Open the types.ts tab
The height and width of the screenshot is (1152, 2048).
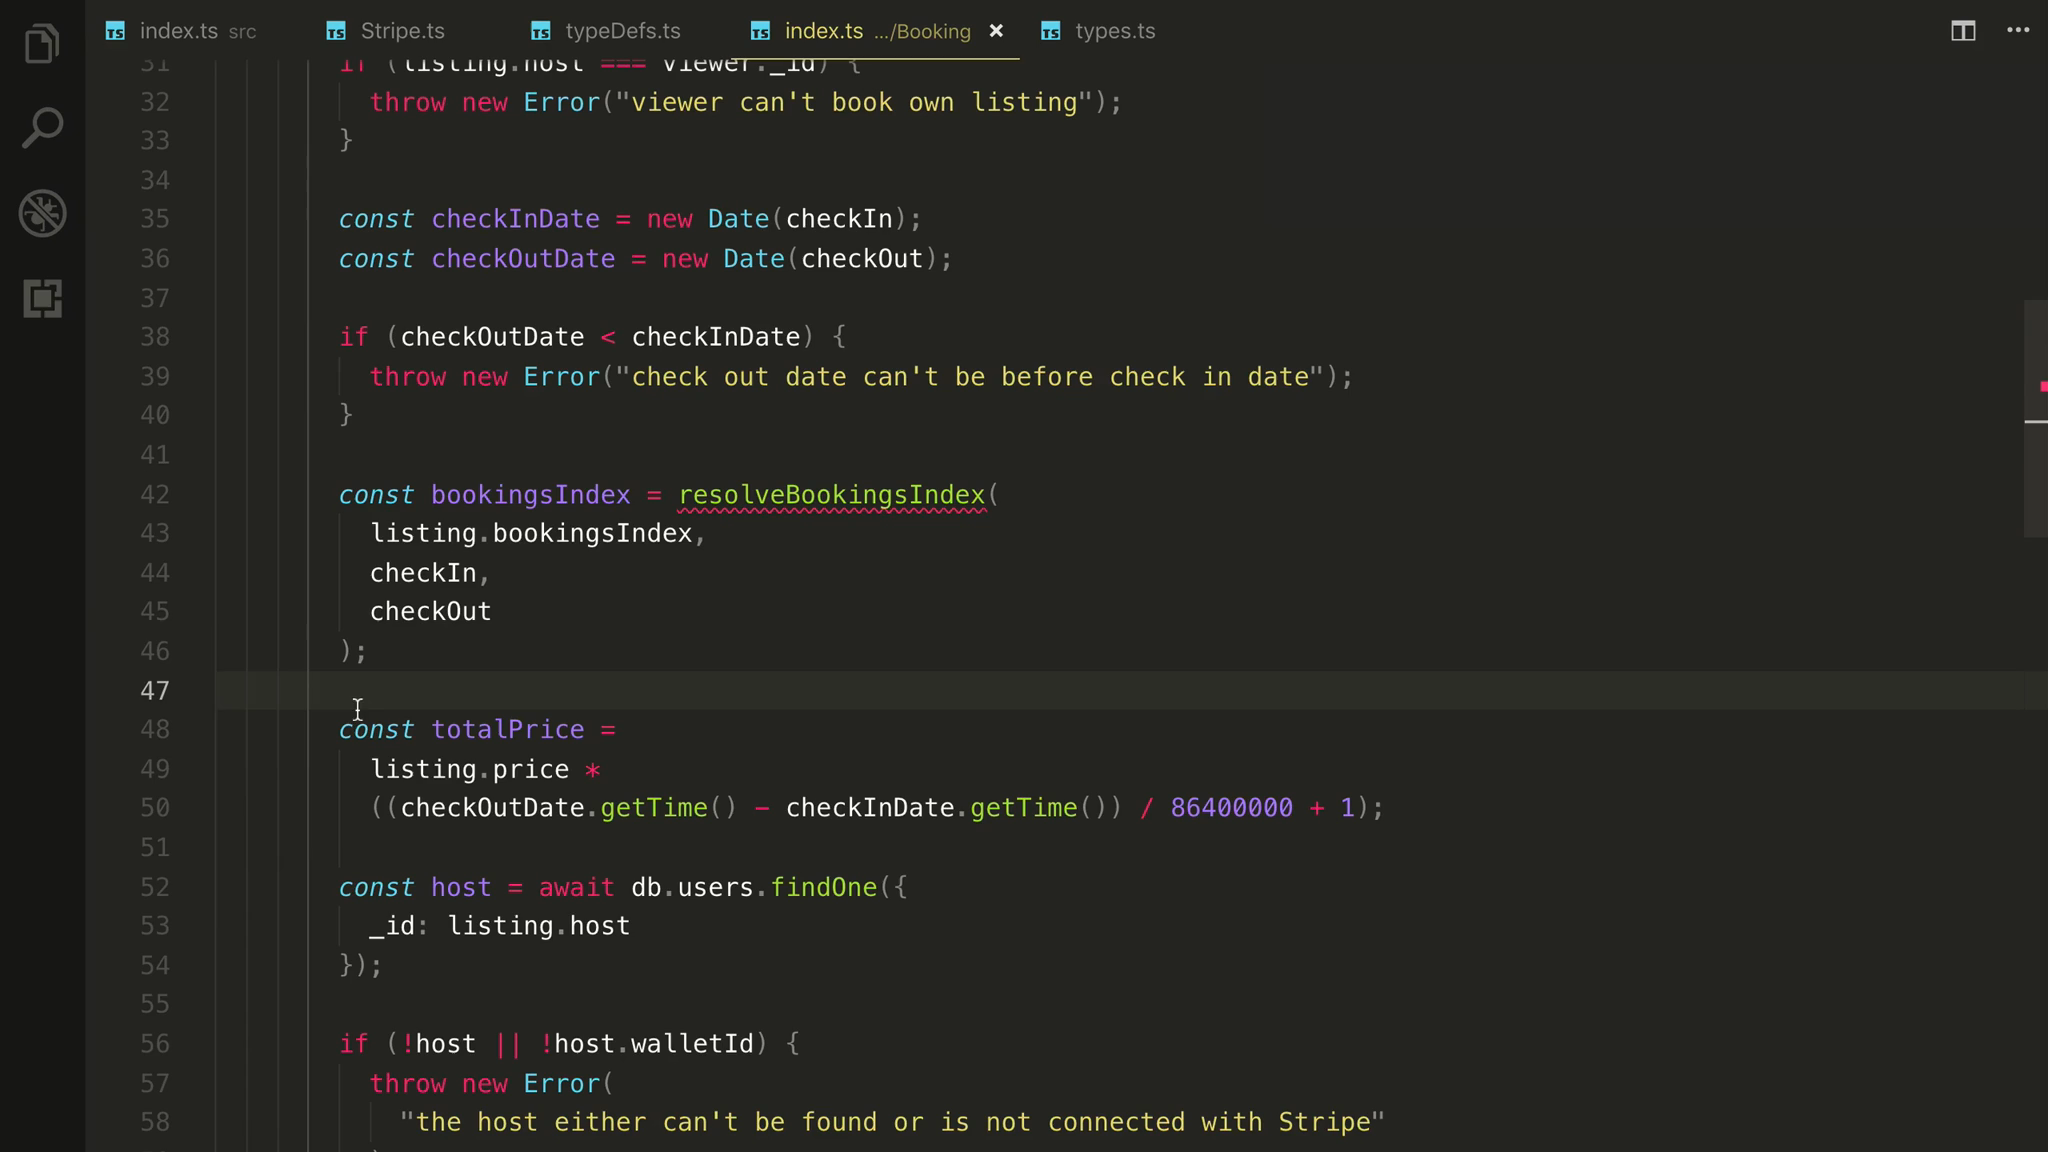coord(1114,31)
